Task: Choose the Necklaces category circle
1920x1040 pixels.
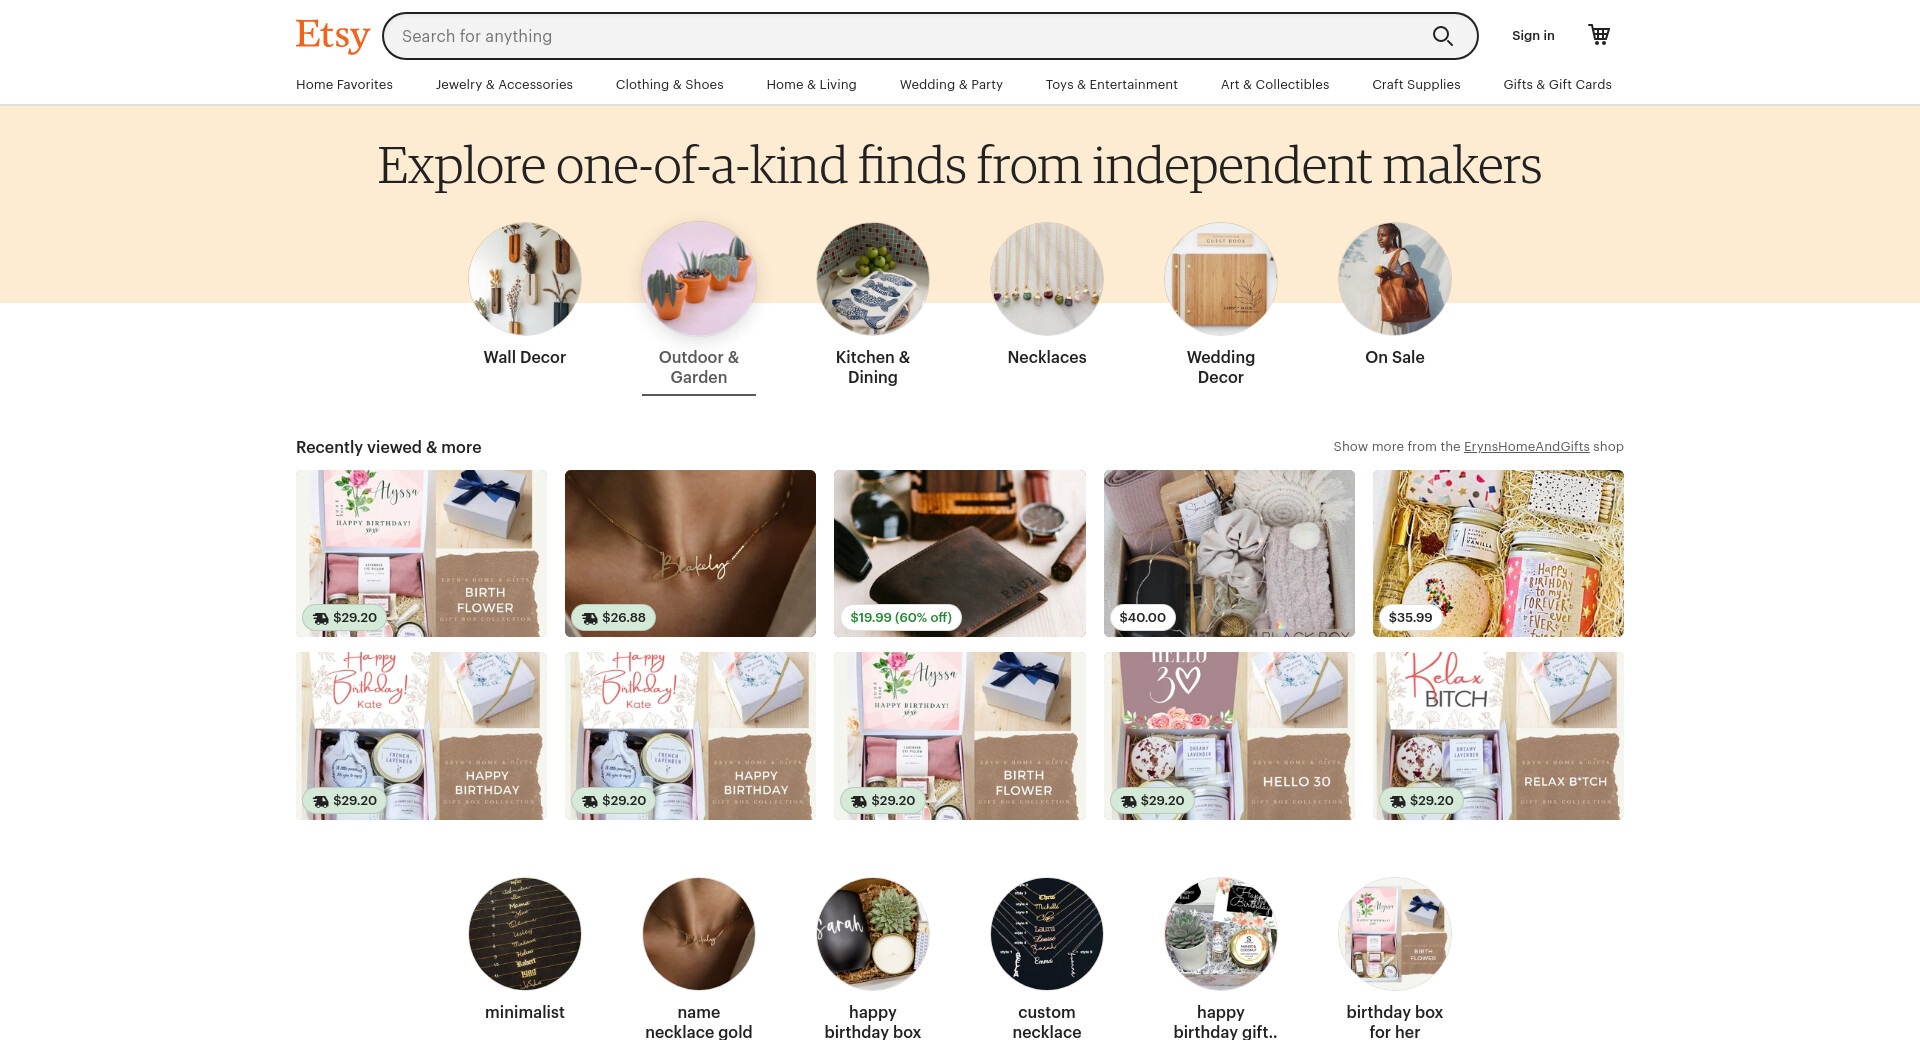Action: 1047,279
